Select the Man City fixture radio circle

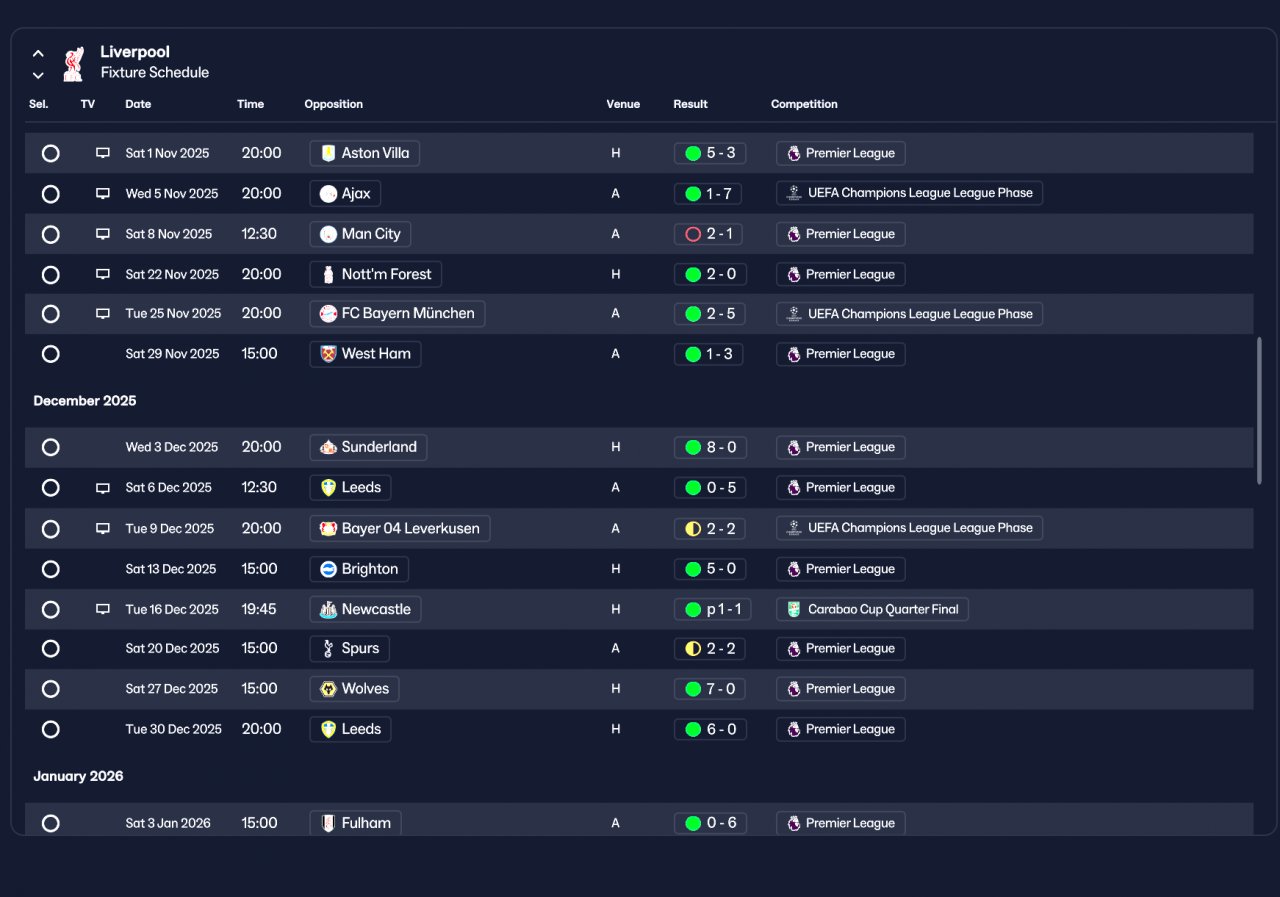click(51, 234)
